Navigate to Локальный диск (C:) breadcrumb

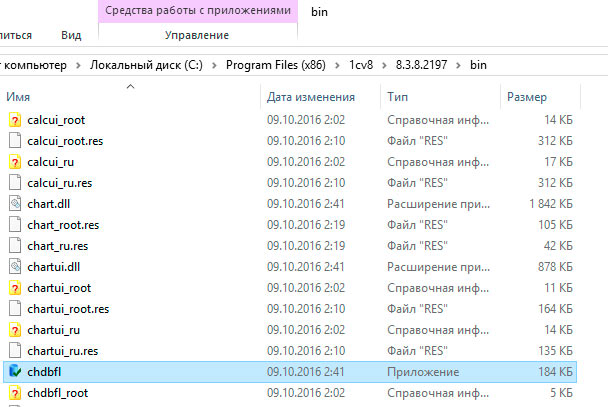[146, 65]
